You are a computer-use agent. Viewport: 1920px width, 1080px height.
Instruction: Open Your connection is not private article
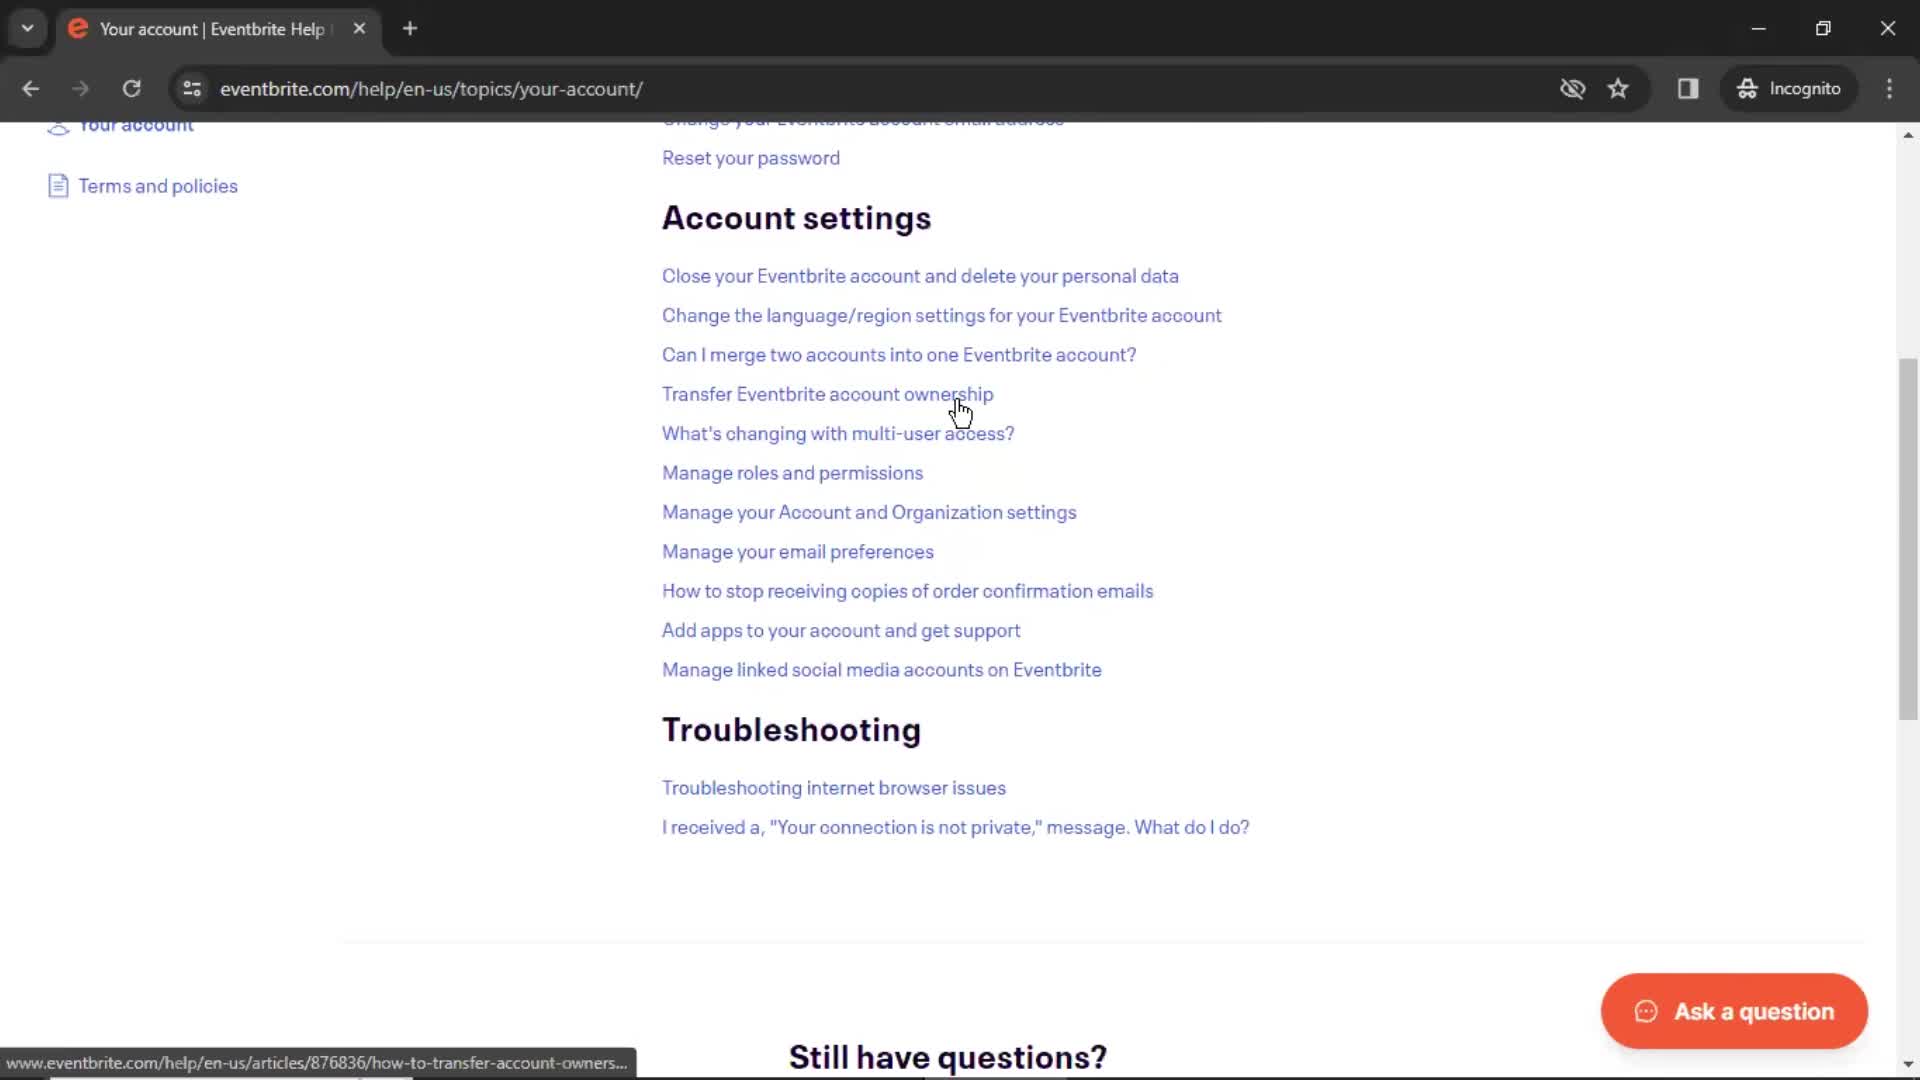[x=956, y=827]
